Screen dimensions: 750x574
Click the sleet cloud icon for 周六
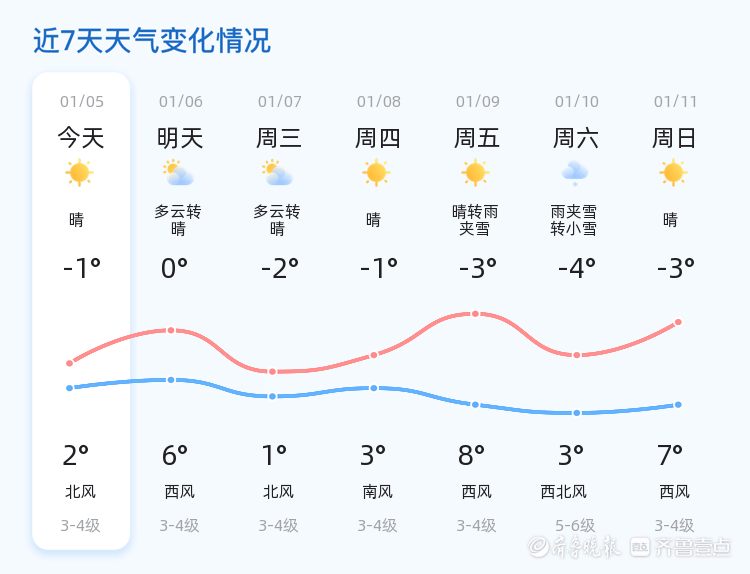pos(575,173)
